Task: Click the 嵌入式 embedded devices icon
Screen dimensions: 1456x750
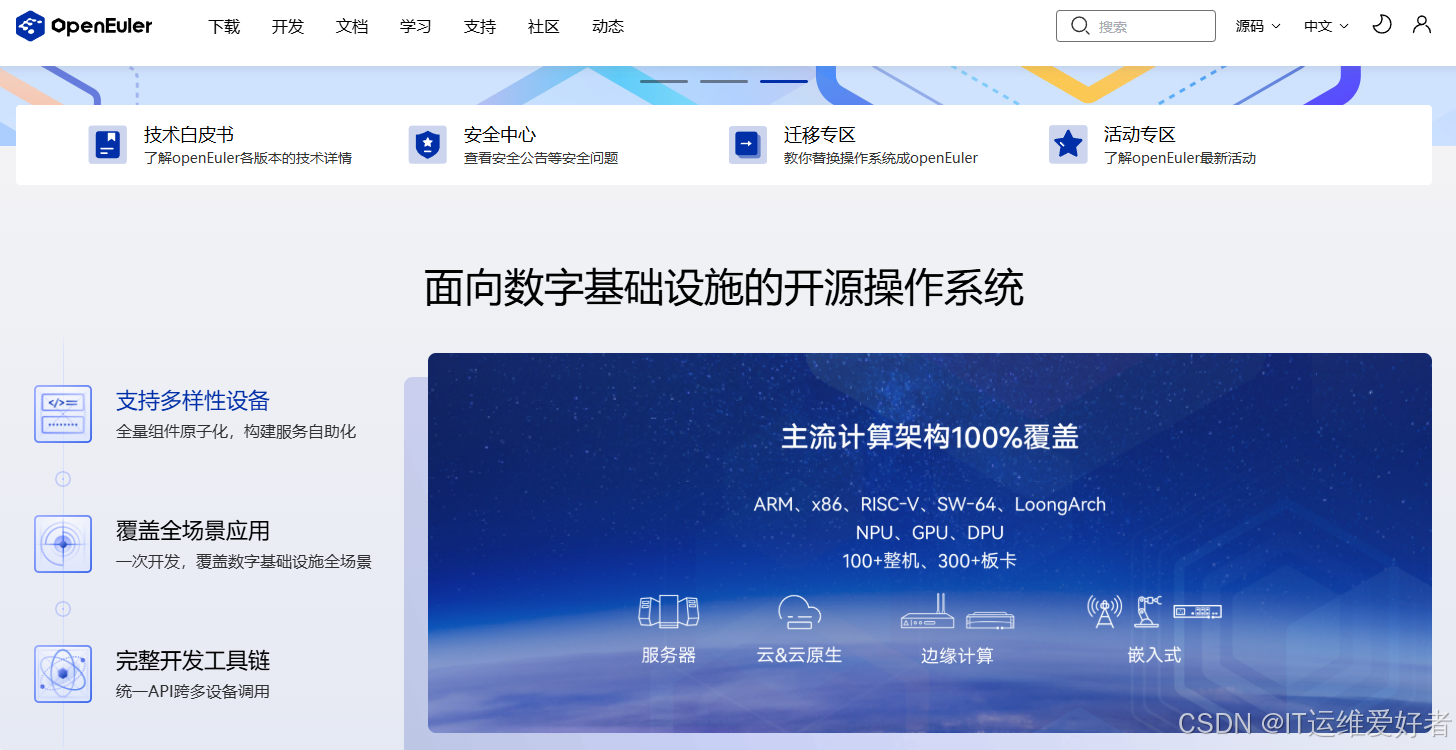Action: [x=1154, y=611]
